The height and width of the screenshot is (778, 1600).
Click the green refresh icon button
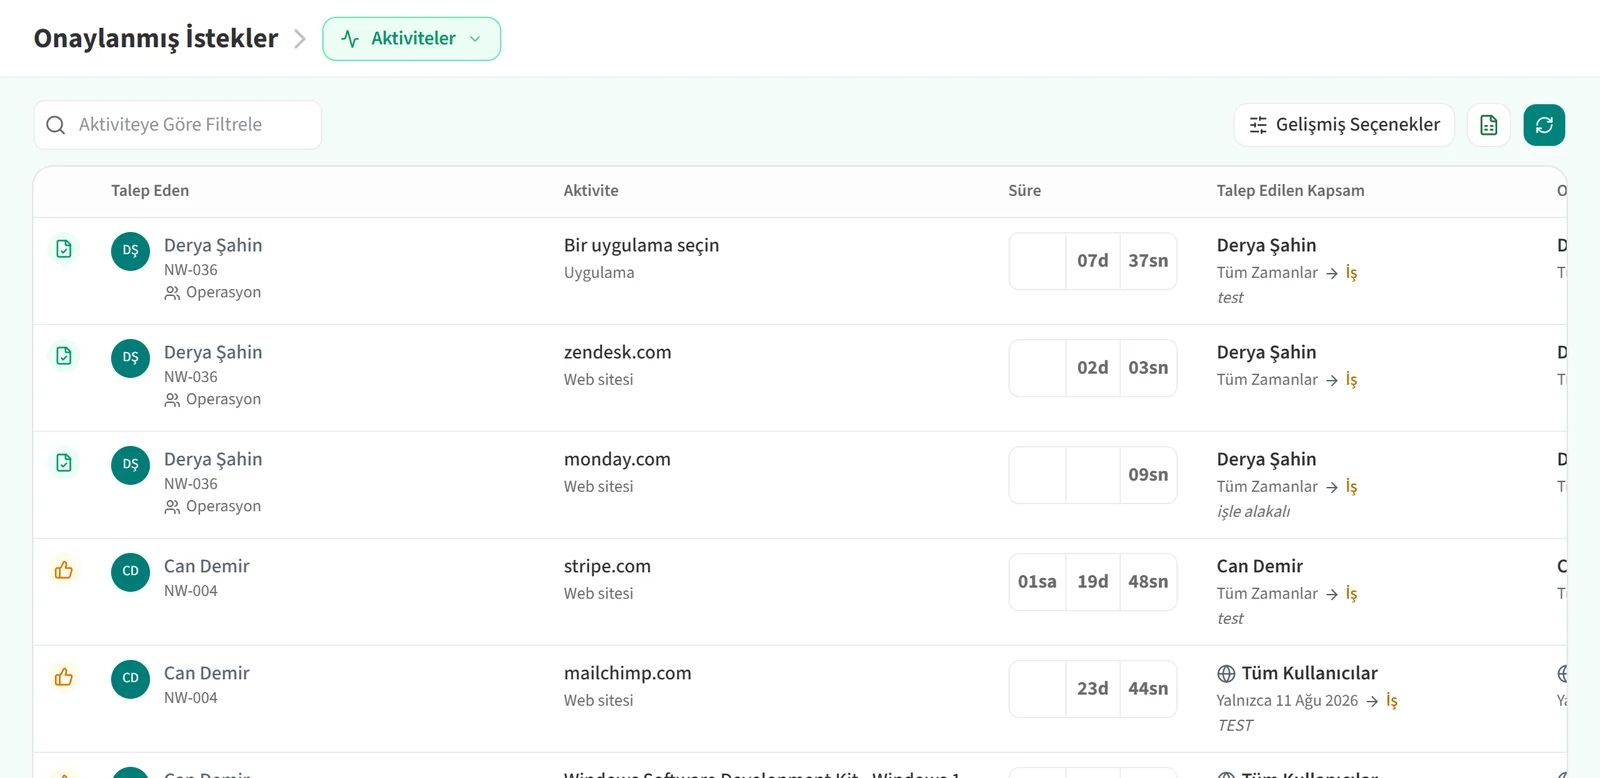coord(1544,125)
